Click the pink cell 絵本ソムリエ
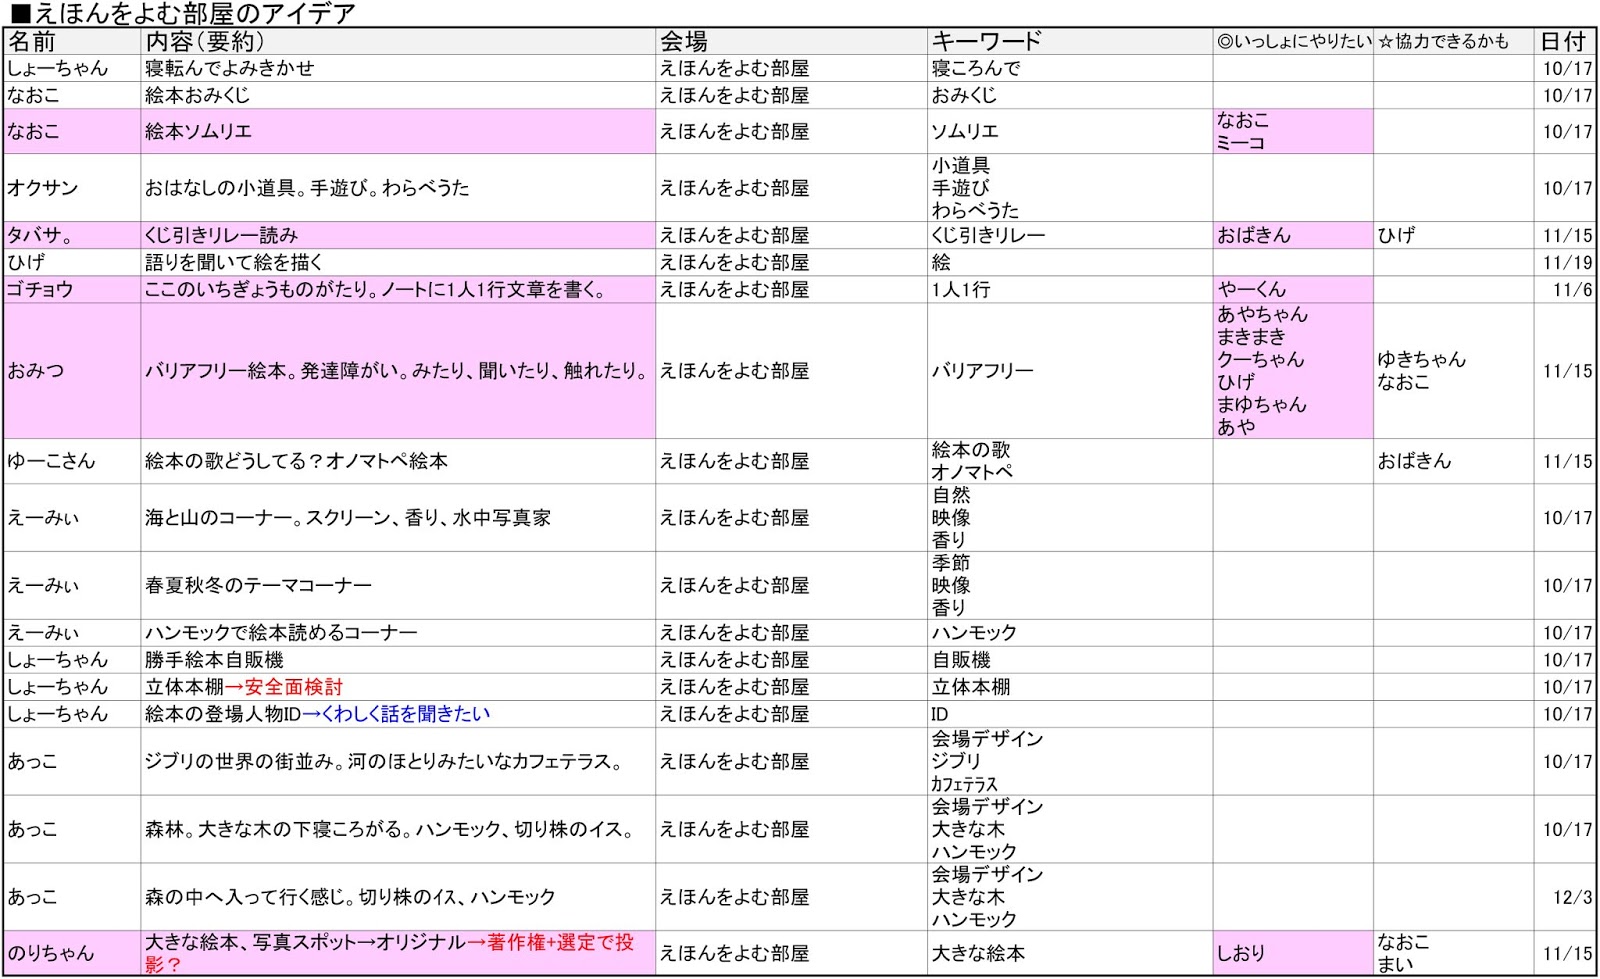Image resolution: width=1600 pixels, height=979 pixels. (x=398, y=131)
